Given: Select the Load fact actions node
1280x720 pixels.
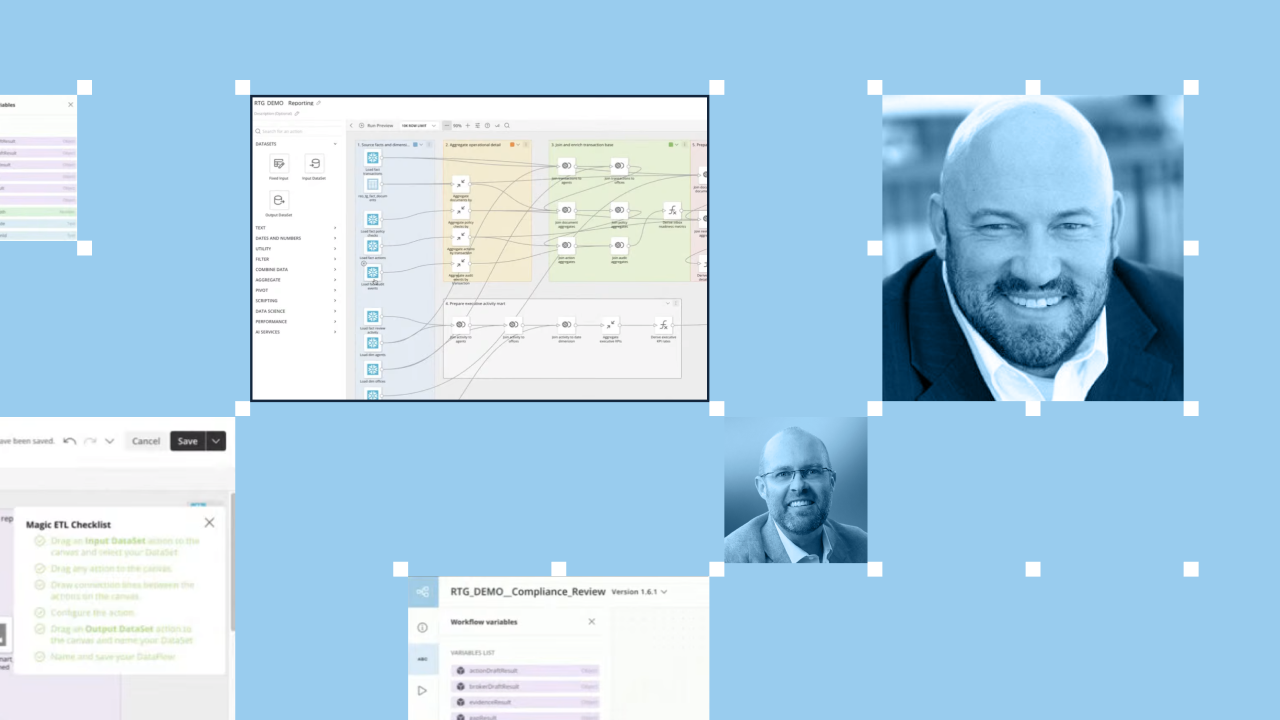Looking at the screenshot, I should pos(373,246).
